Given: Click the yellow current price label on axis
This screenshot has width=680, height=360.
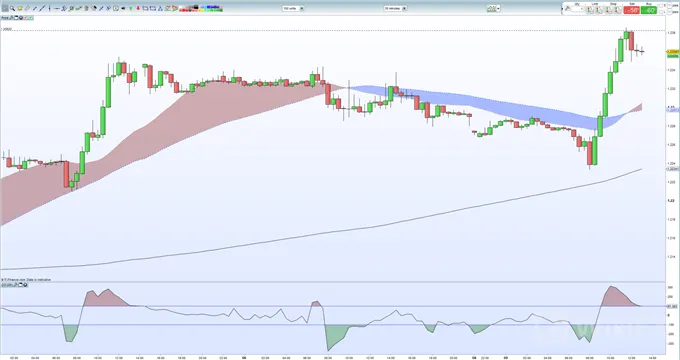Looking at the screenshot, I should pyautogui.click(x=673, y=52).
